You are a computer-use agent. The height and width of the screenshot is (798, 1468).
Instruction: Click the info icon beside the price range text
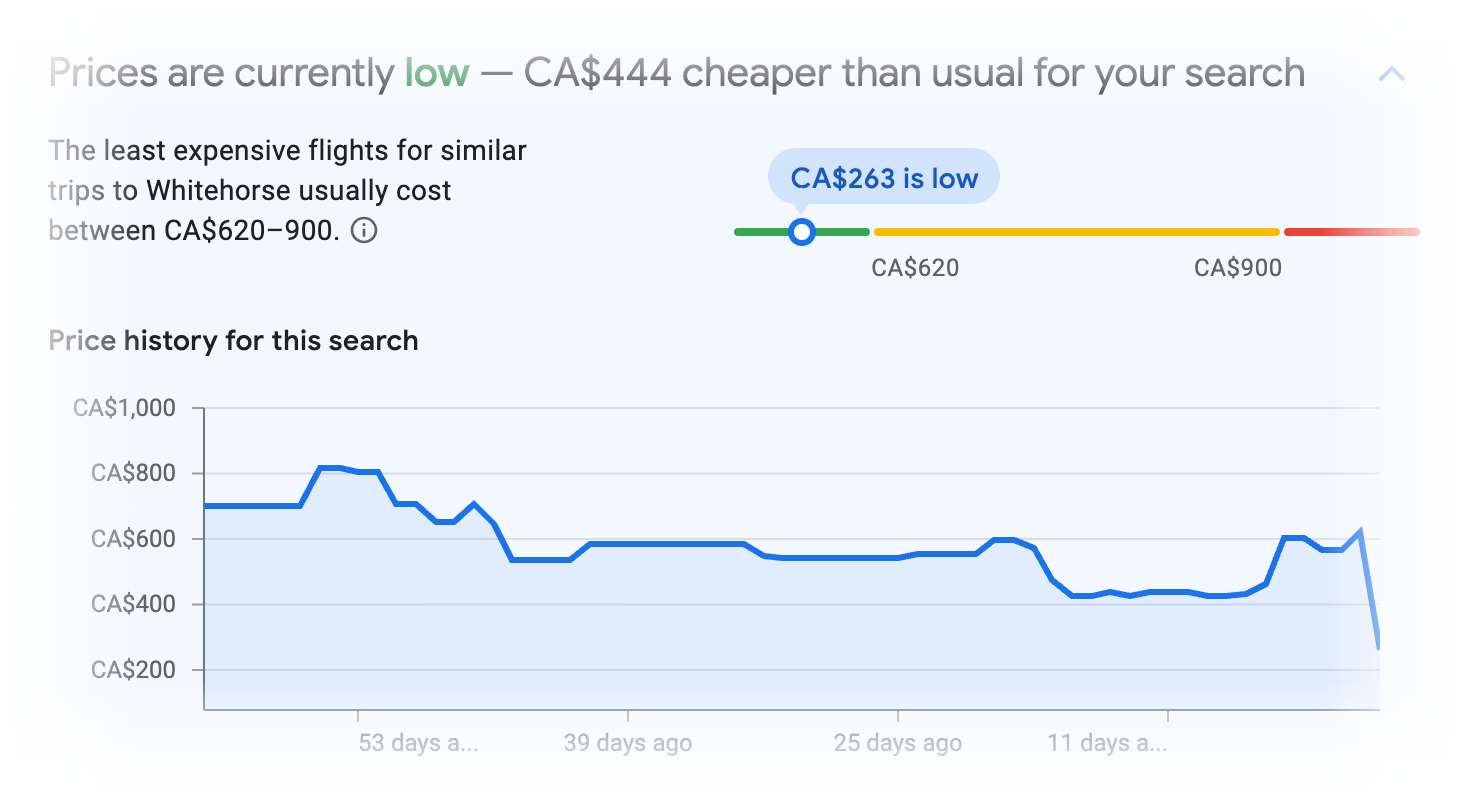tap(365, 231)
